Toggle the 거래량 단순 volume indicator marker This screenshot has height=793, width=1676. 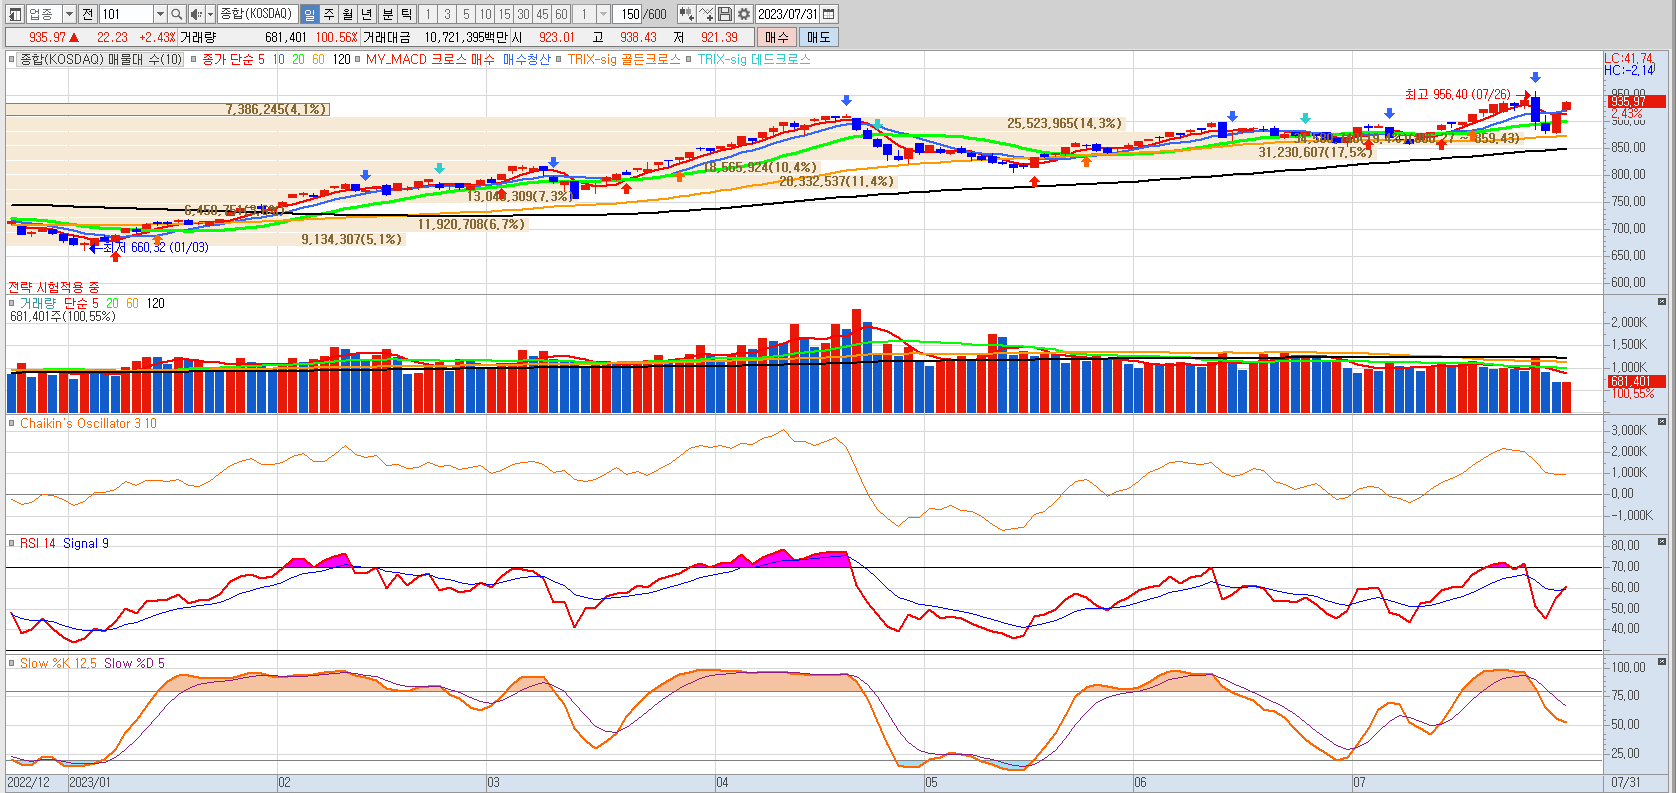[x=12, y=303]
